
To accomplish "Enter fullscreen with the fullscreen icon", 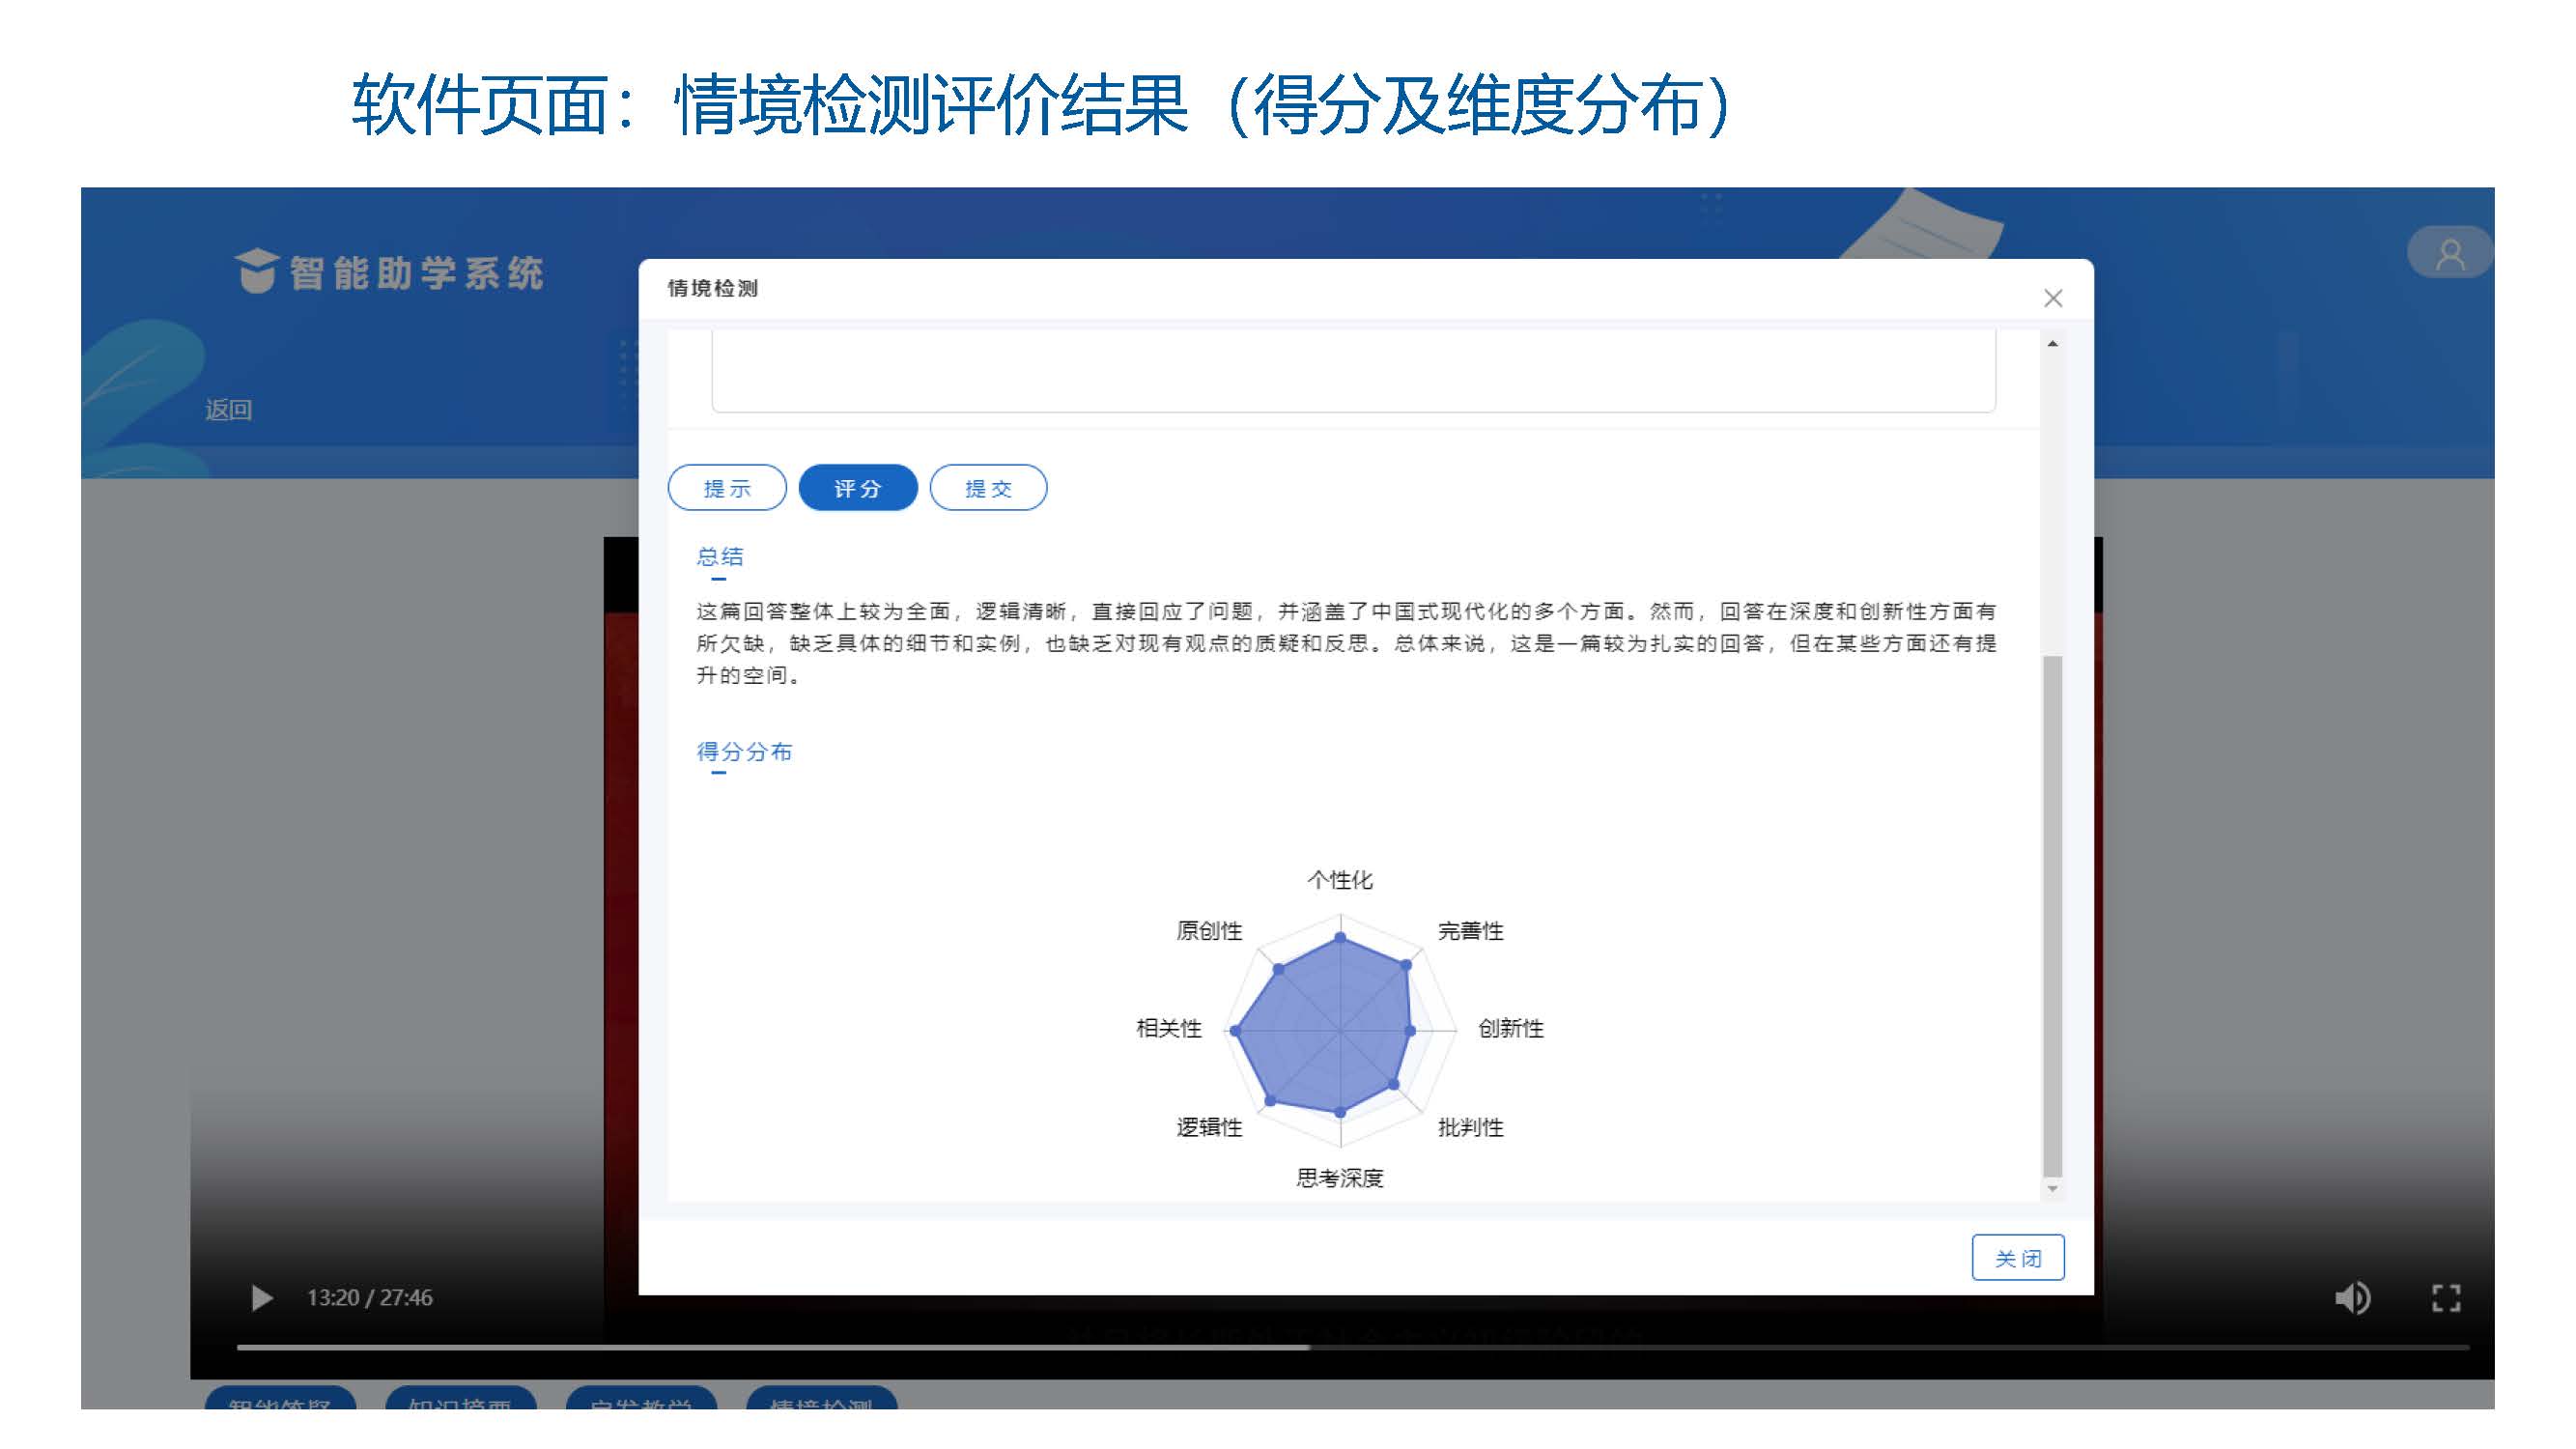I will [2446, 1297].
